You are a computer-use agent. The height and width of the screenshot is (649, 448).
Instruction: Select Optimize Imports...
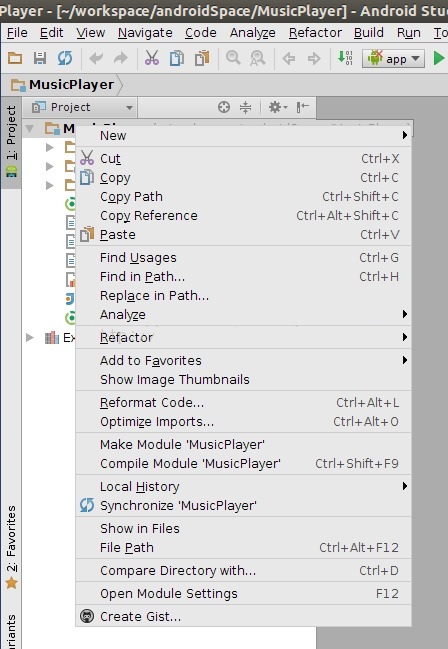[243, 422]
